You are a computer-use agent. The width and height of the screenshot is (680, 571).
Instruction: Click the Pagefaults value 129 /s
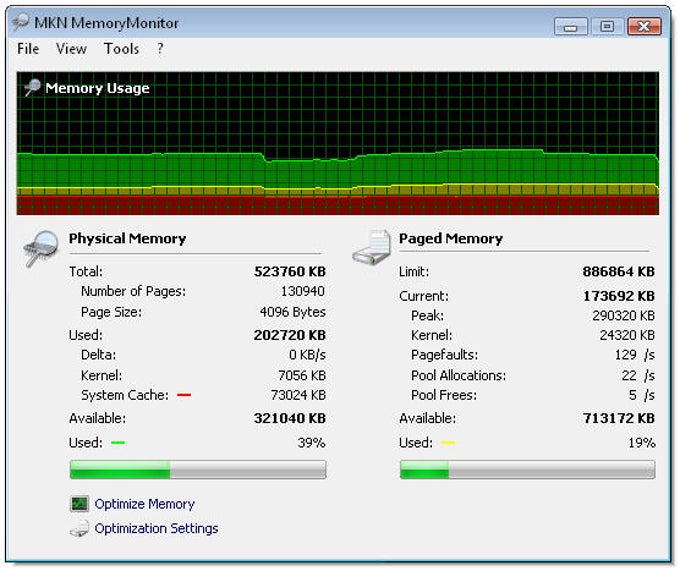click(634, 355)
